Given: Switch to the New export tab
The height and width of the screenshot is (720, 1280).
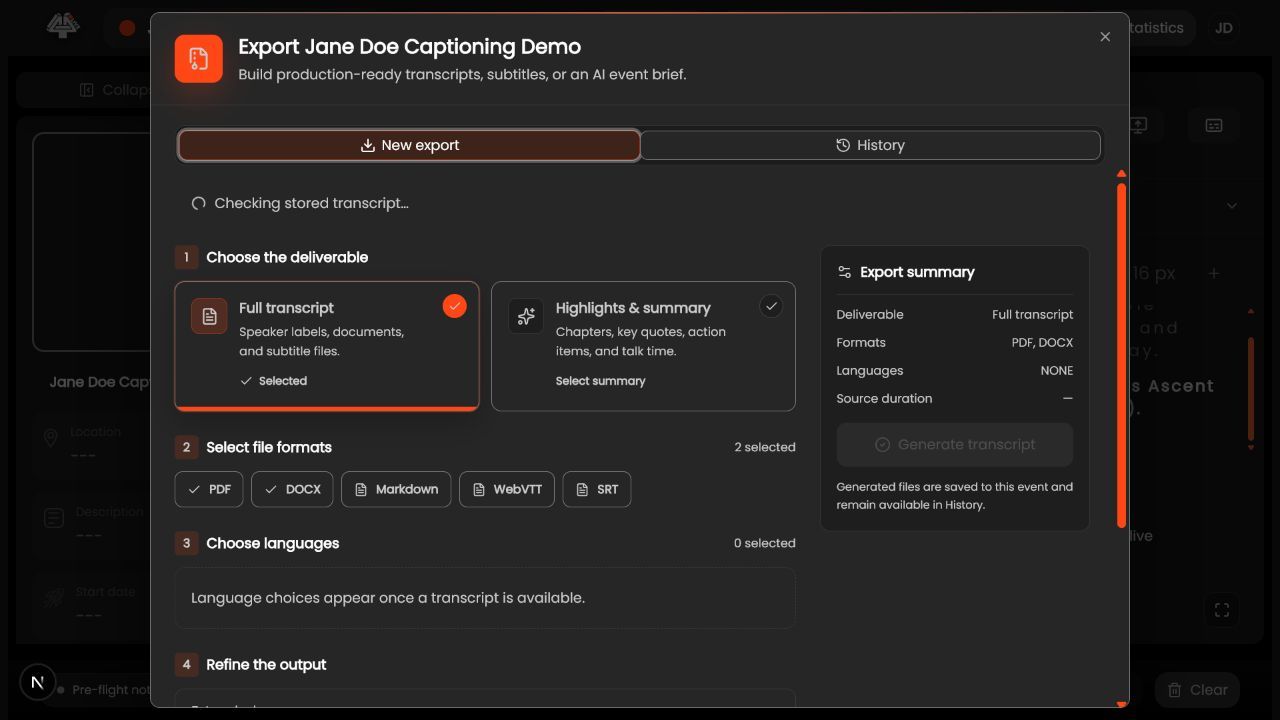Looking at the screenshot, I should (409, 145).
